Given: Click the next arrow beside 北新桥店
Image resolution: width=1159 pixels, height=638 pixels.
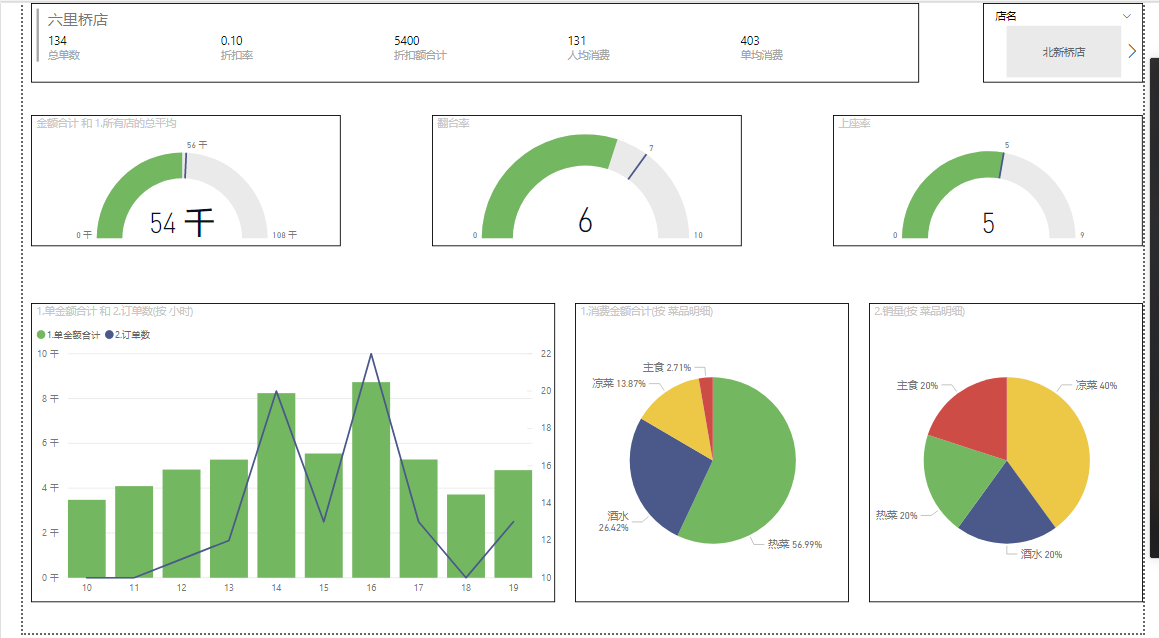Looking at the screenshot, I should tap(1132, 51).
